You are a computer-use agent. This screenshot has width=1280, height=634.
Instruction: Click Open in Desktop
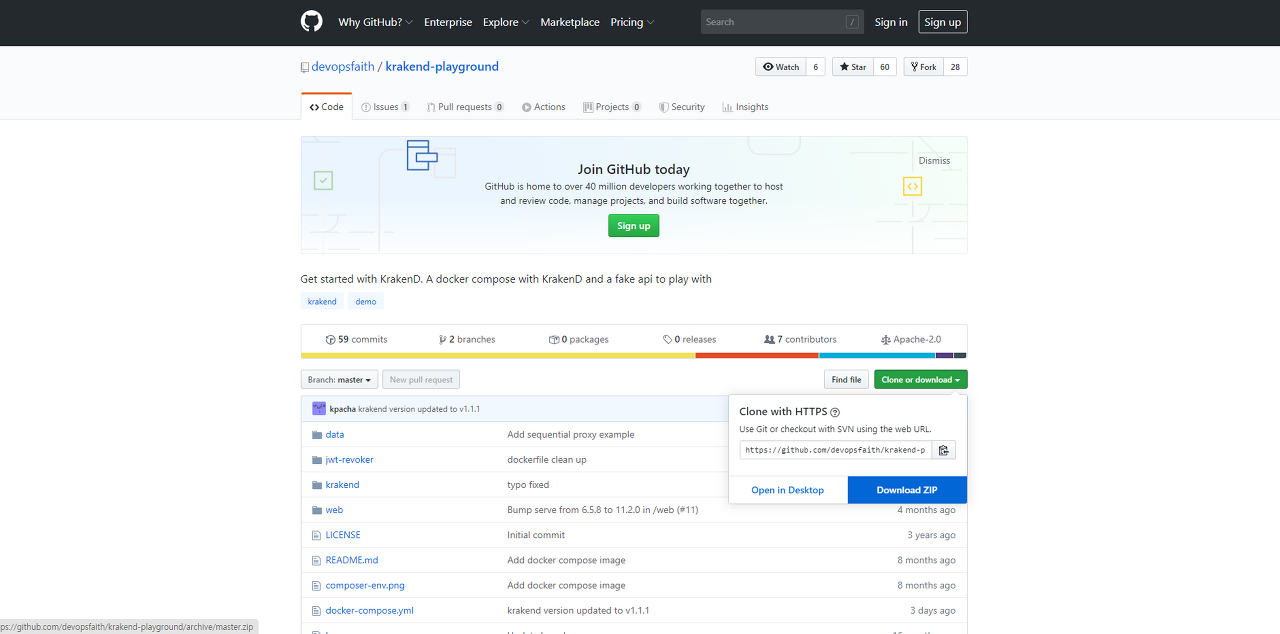(x=788, y=490)
